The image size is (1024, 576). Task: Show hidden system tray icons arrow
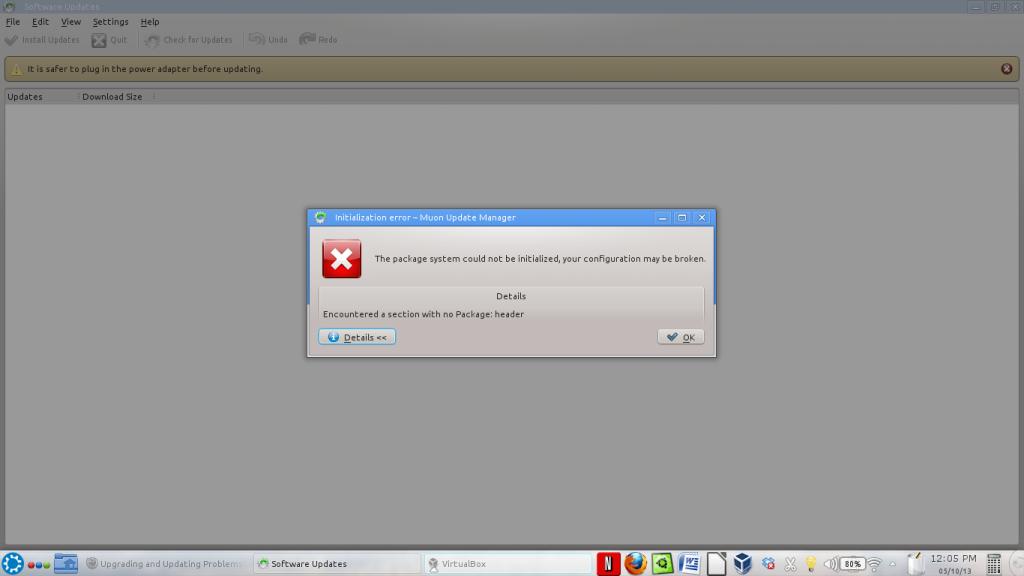(893, 564)
